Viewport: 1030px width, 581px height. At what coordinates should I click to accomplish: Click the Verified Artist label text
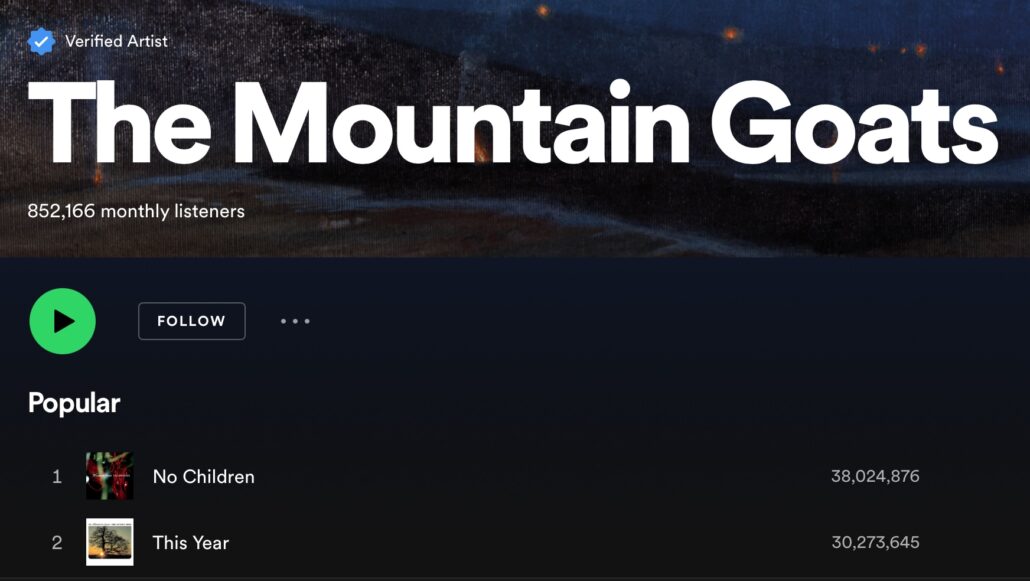pos(116,41)
